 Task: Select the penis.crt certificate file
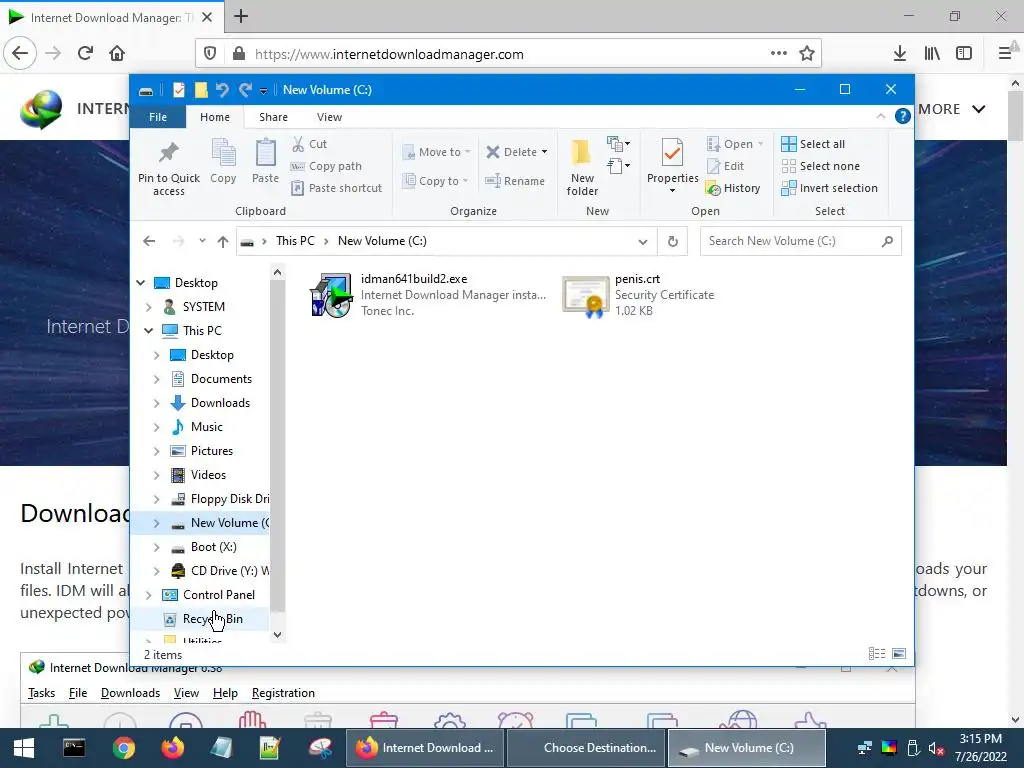click(x=639, y=295)
